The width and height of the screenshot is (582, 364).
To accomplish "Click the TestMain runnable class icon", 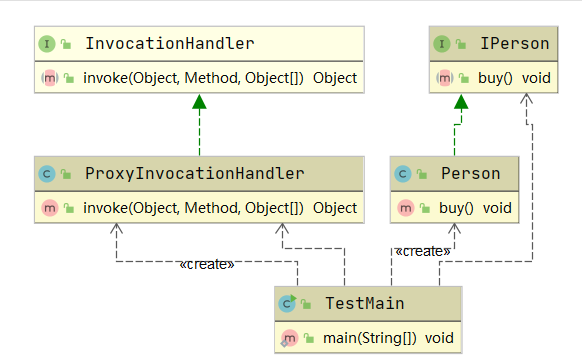I will [x=287, y=304].
